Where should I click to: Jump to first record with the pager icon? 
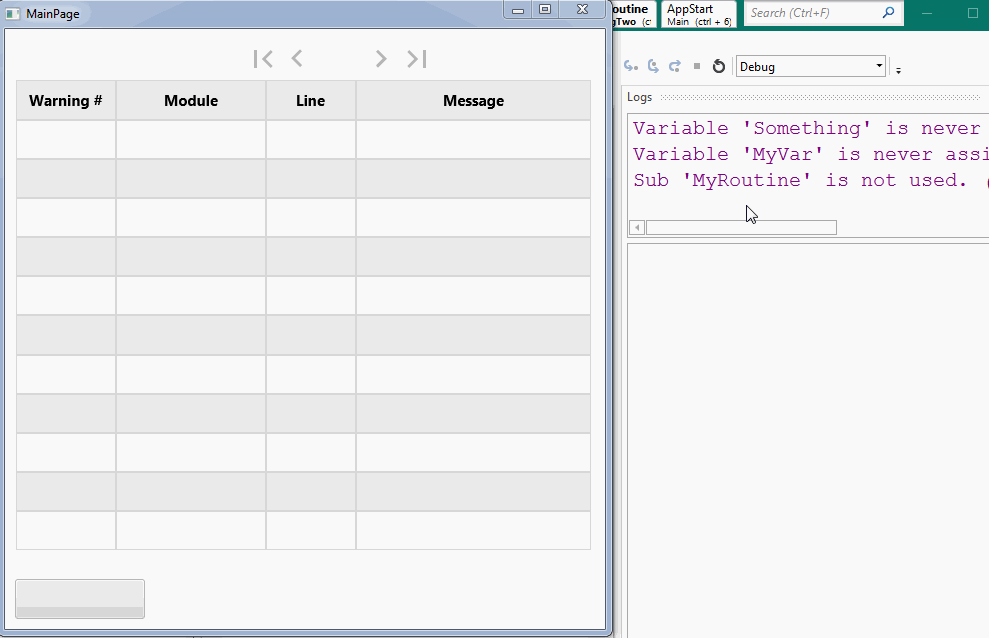pos(263,59)
